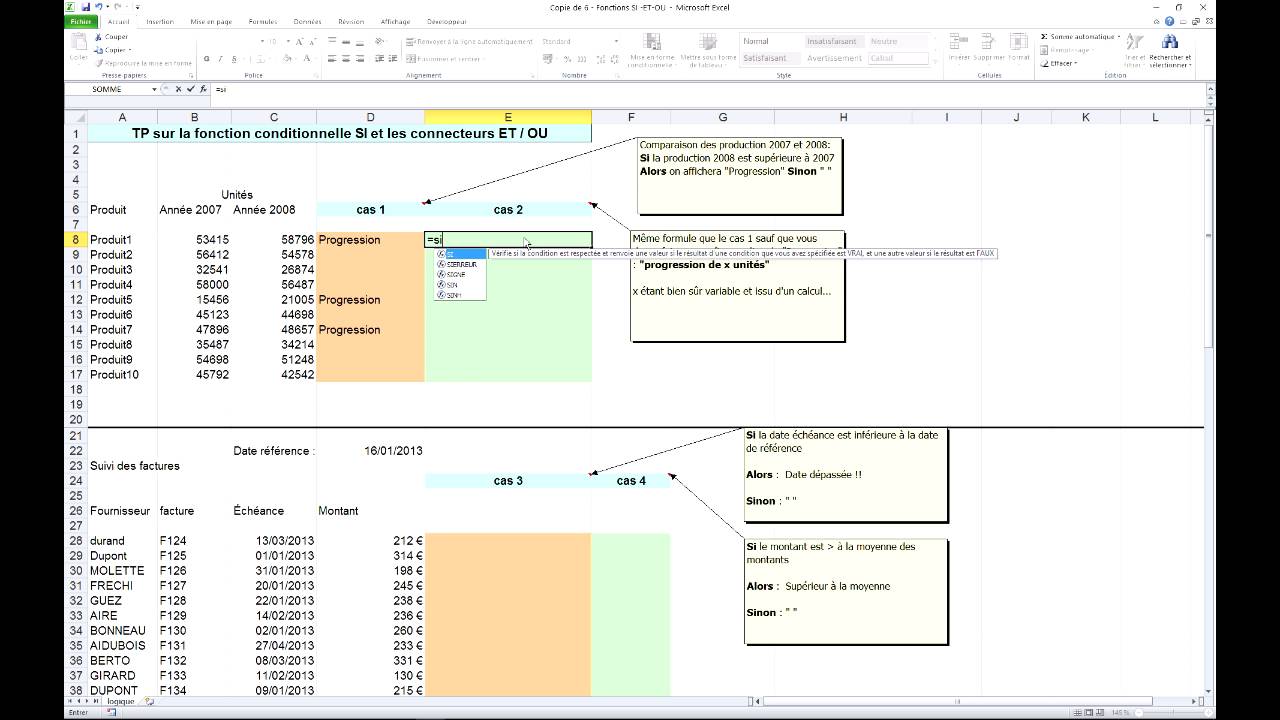The width and height of the screenshot is (1280, 720).
Task: Click Trier et filtrer icon
Action: coord(1134,42)
